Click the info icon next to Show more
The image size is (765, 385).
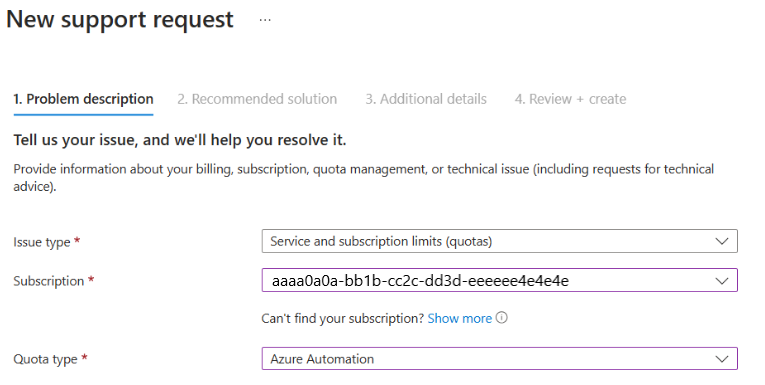[502, 318]
